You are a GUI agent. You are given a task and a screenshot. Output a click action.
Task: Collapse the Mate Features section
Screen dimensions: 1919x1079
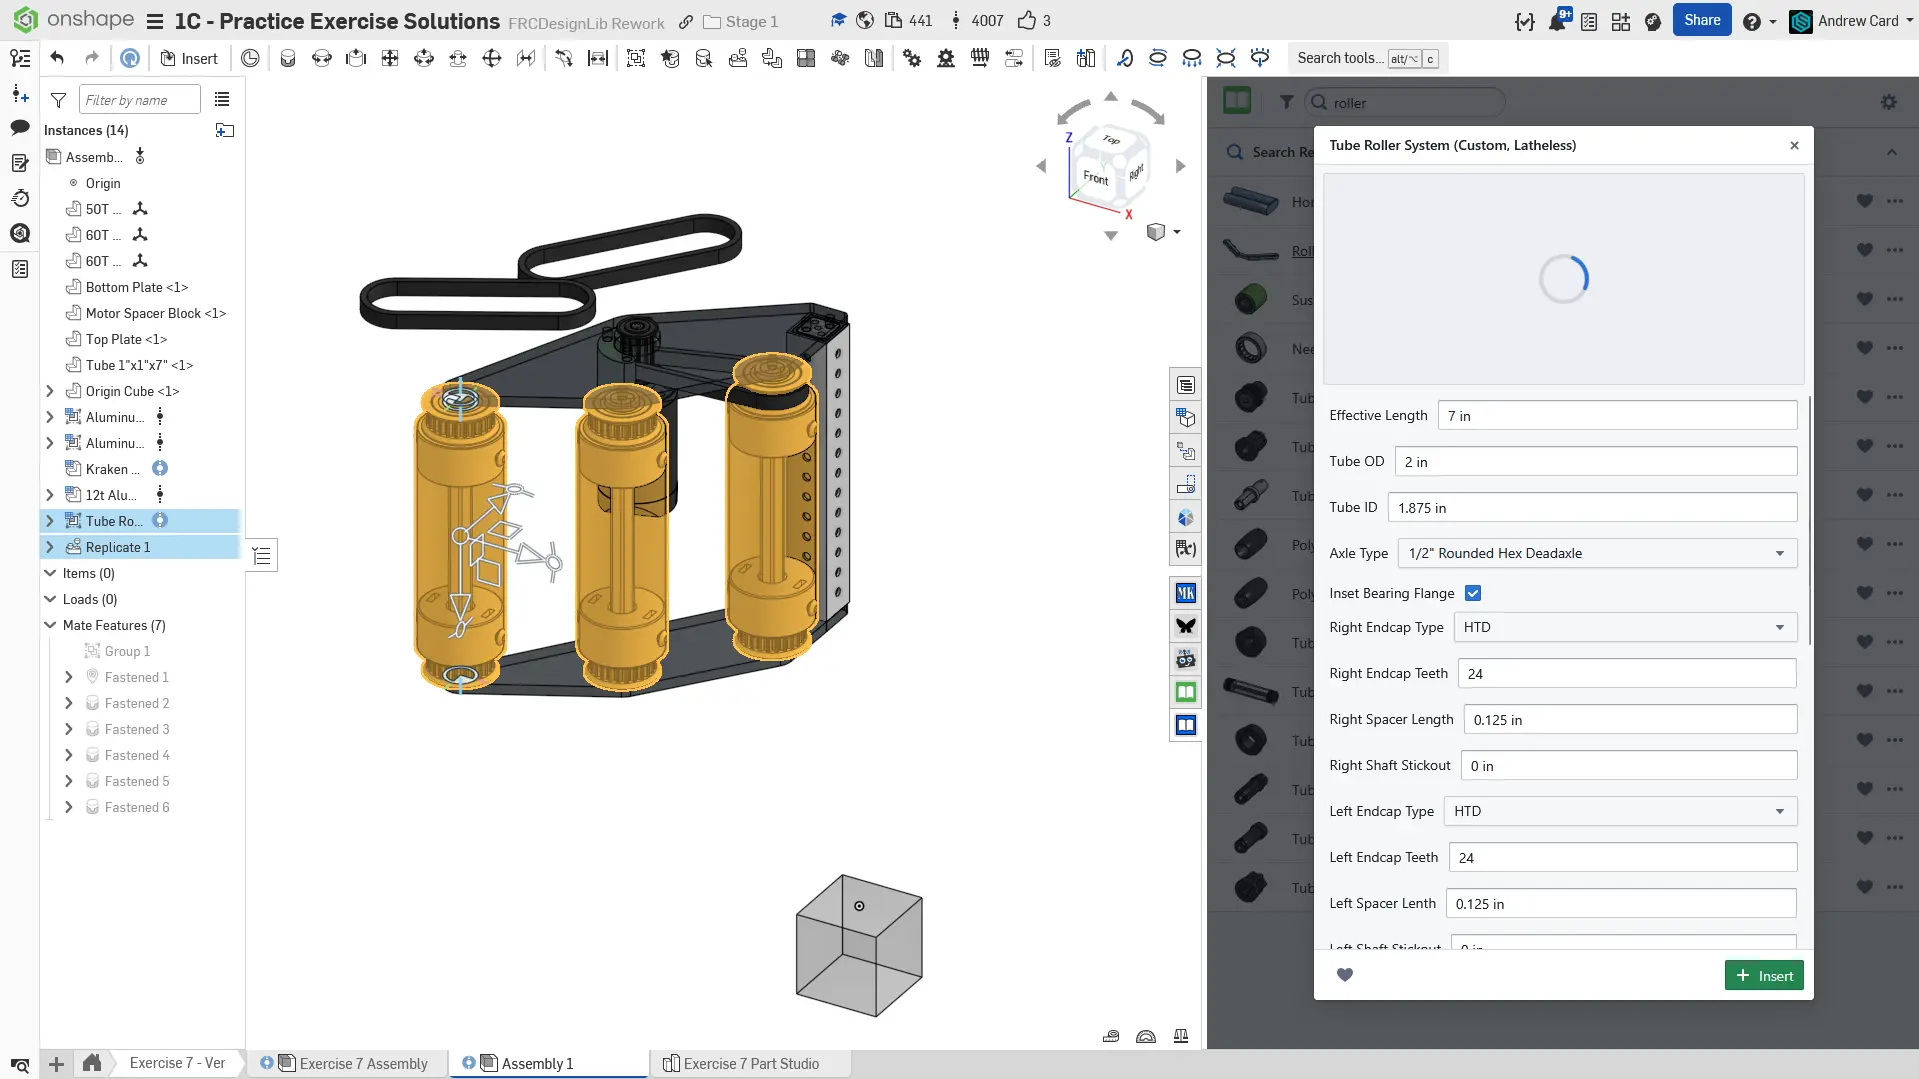click(x=50, y=625)
